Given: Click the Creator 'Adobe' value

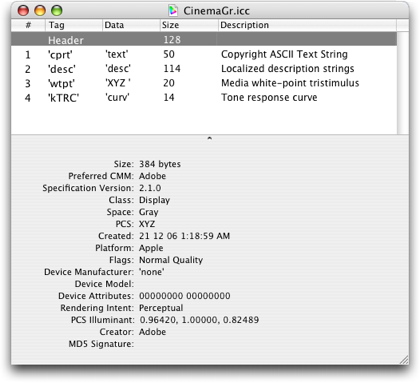Looking at the screenshot, I should [x=152, y=332].
